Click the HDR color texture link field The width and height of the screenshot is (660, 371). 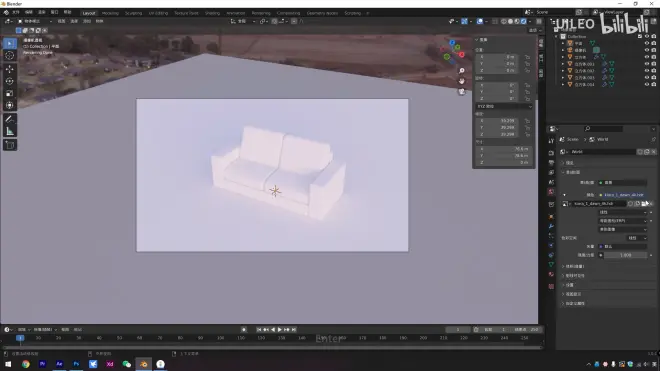tap(623, 195)
